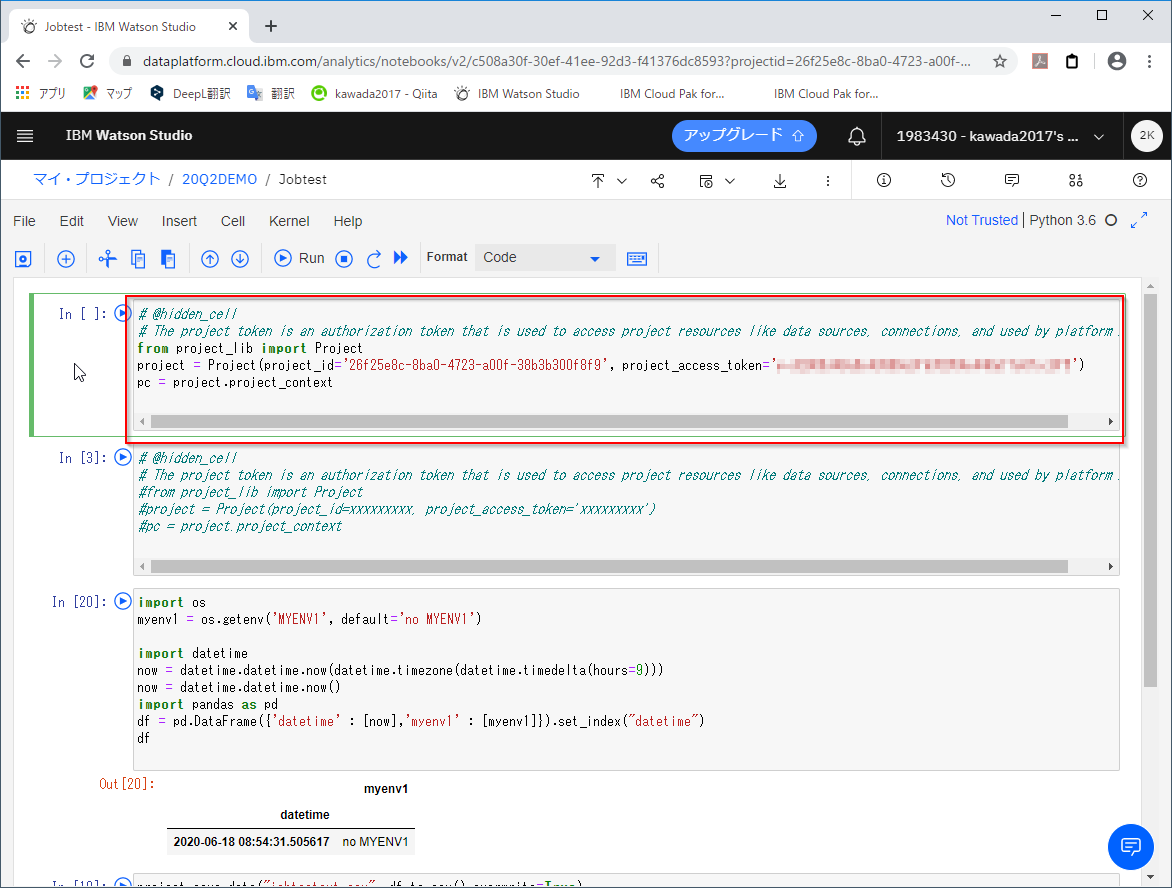The width and height of the screenshot is (1172, 888).
Task: Reload the browser page
Action: [87, 61]
